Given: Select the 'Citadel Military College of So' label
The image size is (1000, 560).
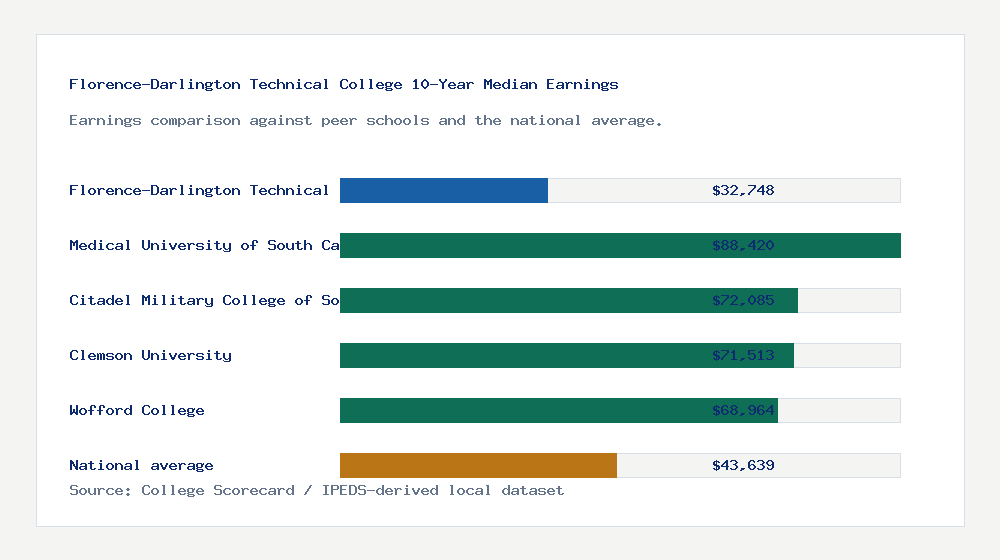Looking at the screenshot, I should (x=204, y=300).
